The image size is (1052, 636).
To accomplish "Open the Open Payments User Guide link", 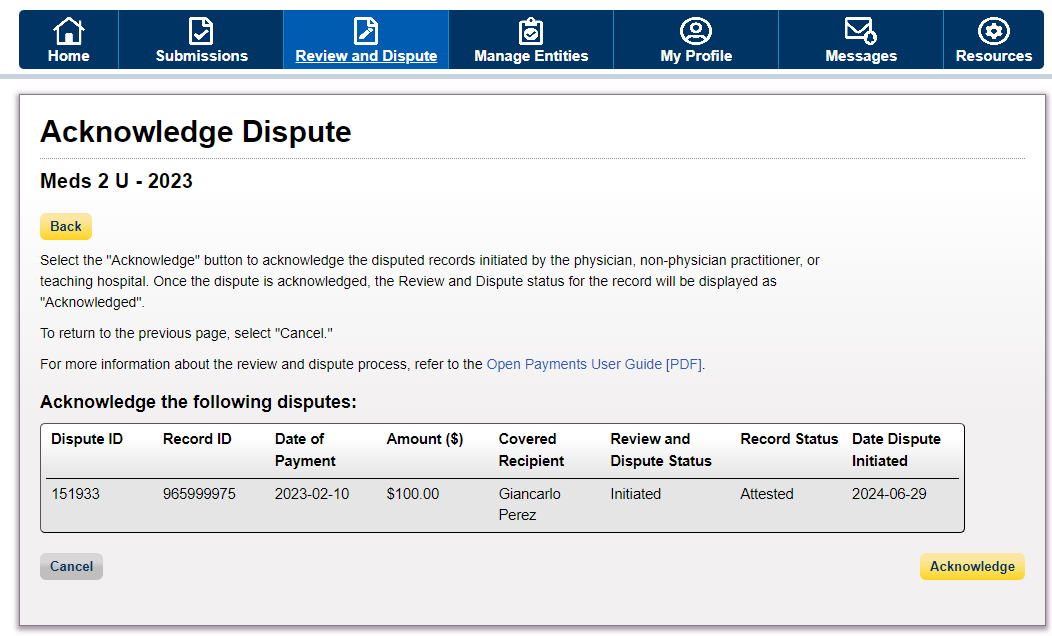I will (574, 365).
